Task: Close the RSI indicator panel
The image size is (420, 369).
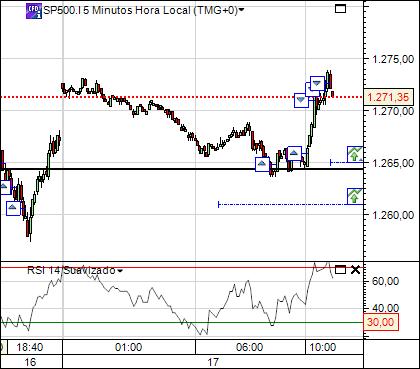Action: (x=356, y=269)
